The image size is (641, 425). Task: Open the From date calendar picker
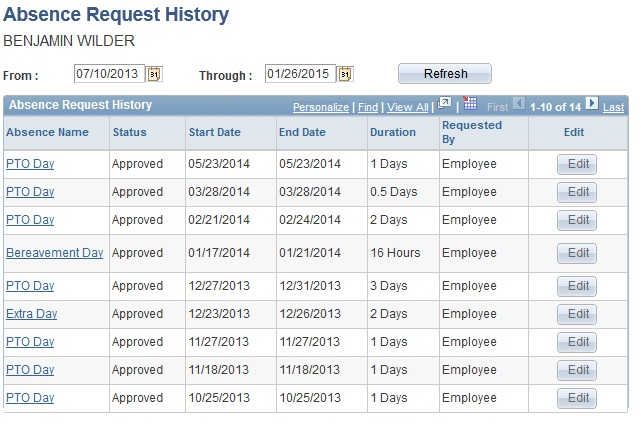tap(154, 74)
